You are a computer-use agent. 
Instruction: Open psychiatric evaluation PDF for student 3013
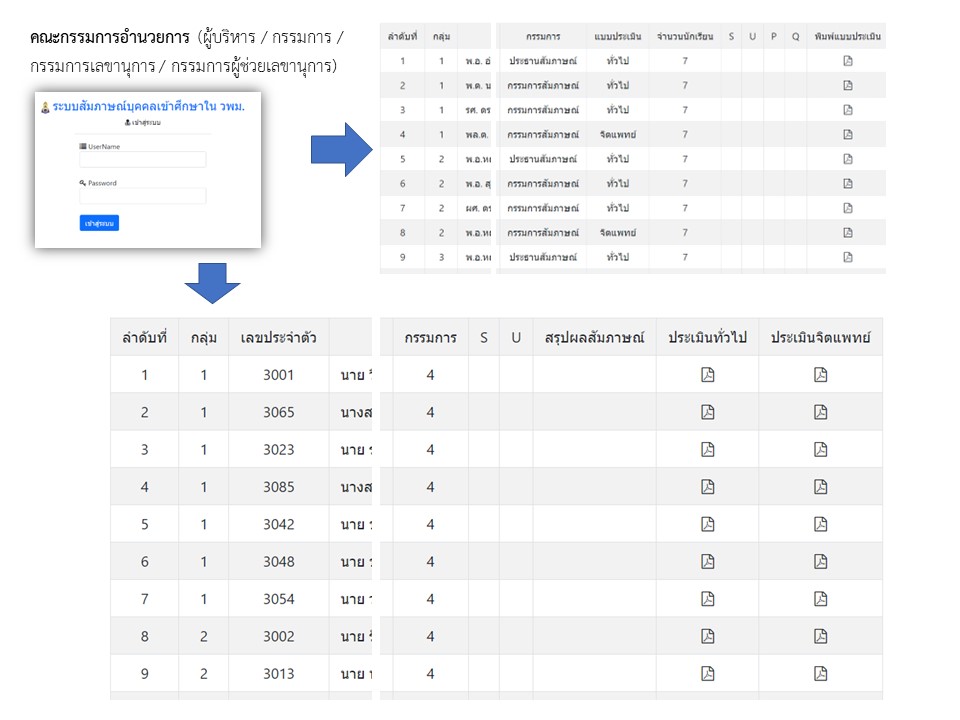pyautogui.click(x=820, y=673)
